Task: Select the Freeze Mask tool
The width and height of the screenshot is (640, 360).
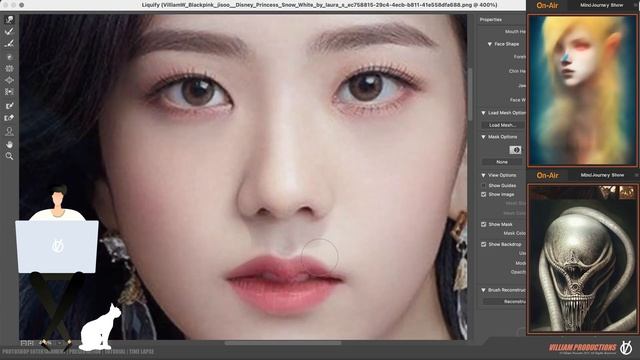Action: point(9,106)
